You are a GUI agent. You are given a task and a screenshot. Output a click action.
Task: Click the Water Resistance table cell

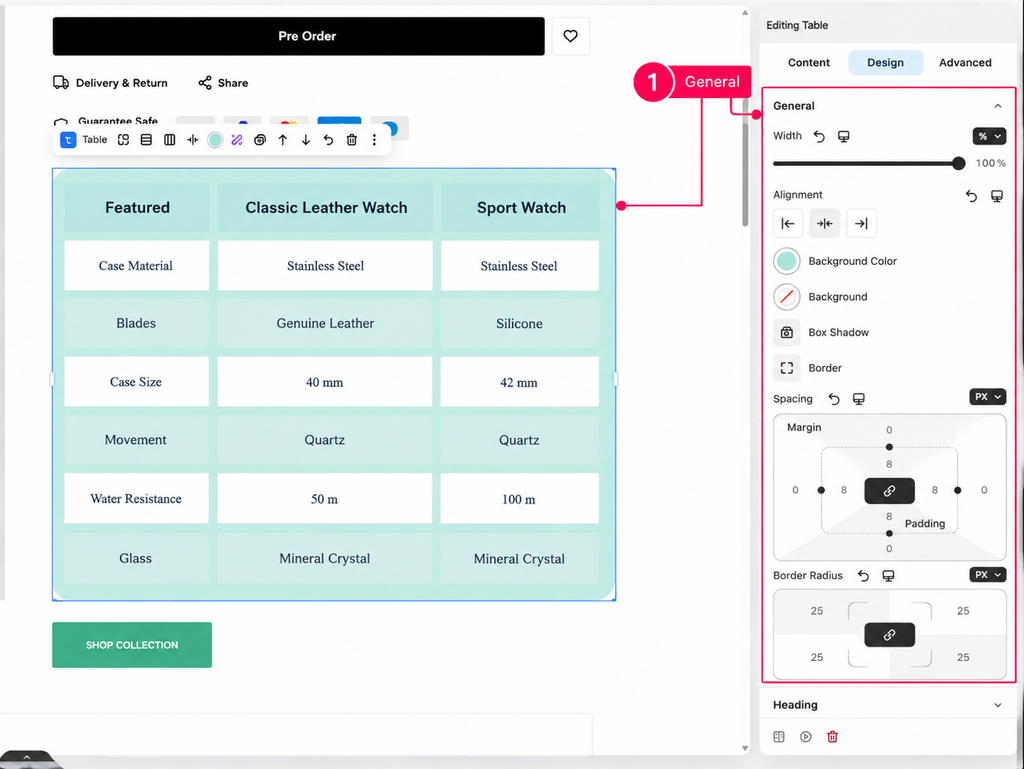136,499
